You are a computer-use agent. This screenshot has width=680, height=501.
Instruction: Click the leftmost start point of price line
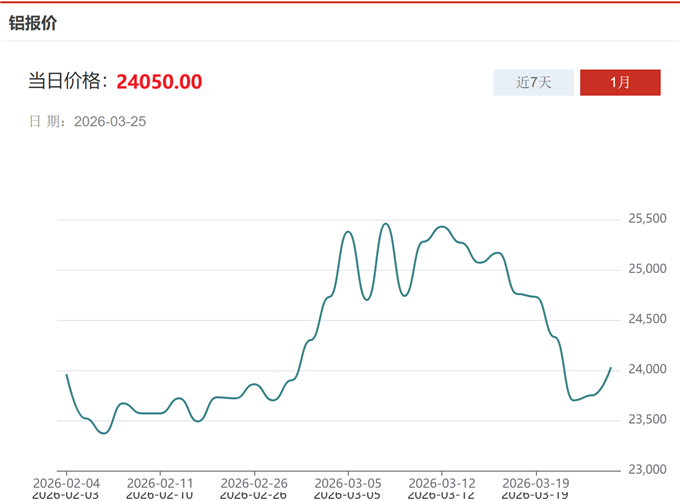(x=66, y=375)
